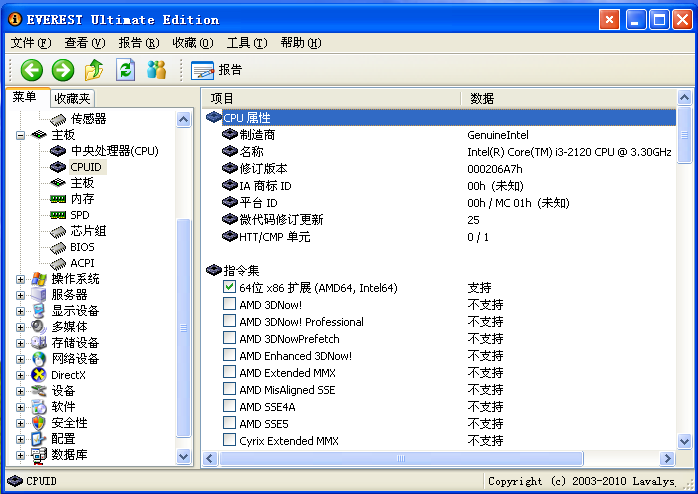
Task: Click the 操作系统 Windows flag icon
Action: pyautogui.click(x=39, y=279)
